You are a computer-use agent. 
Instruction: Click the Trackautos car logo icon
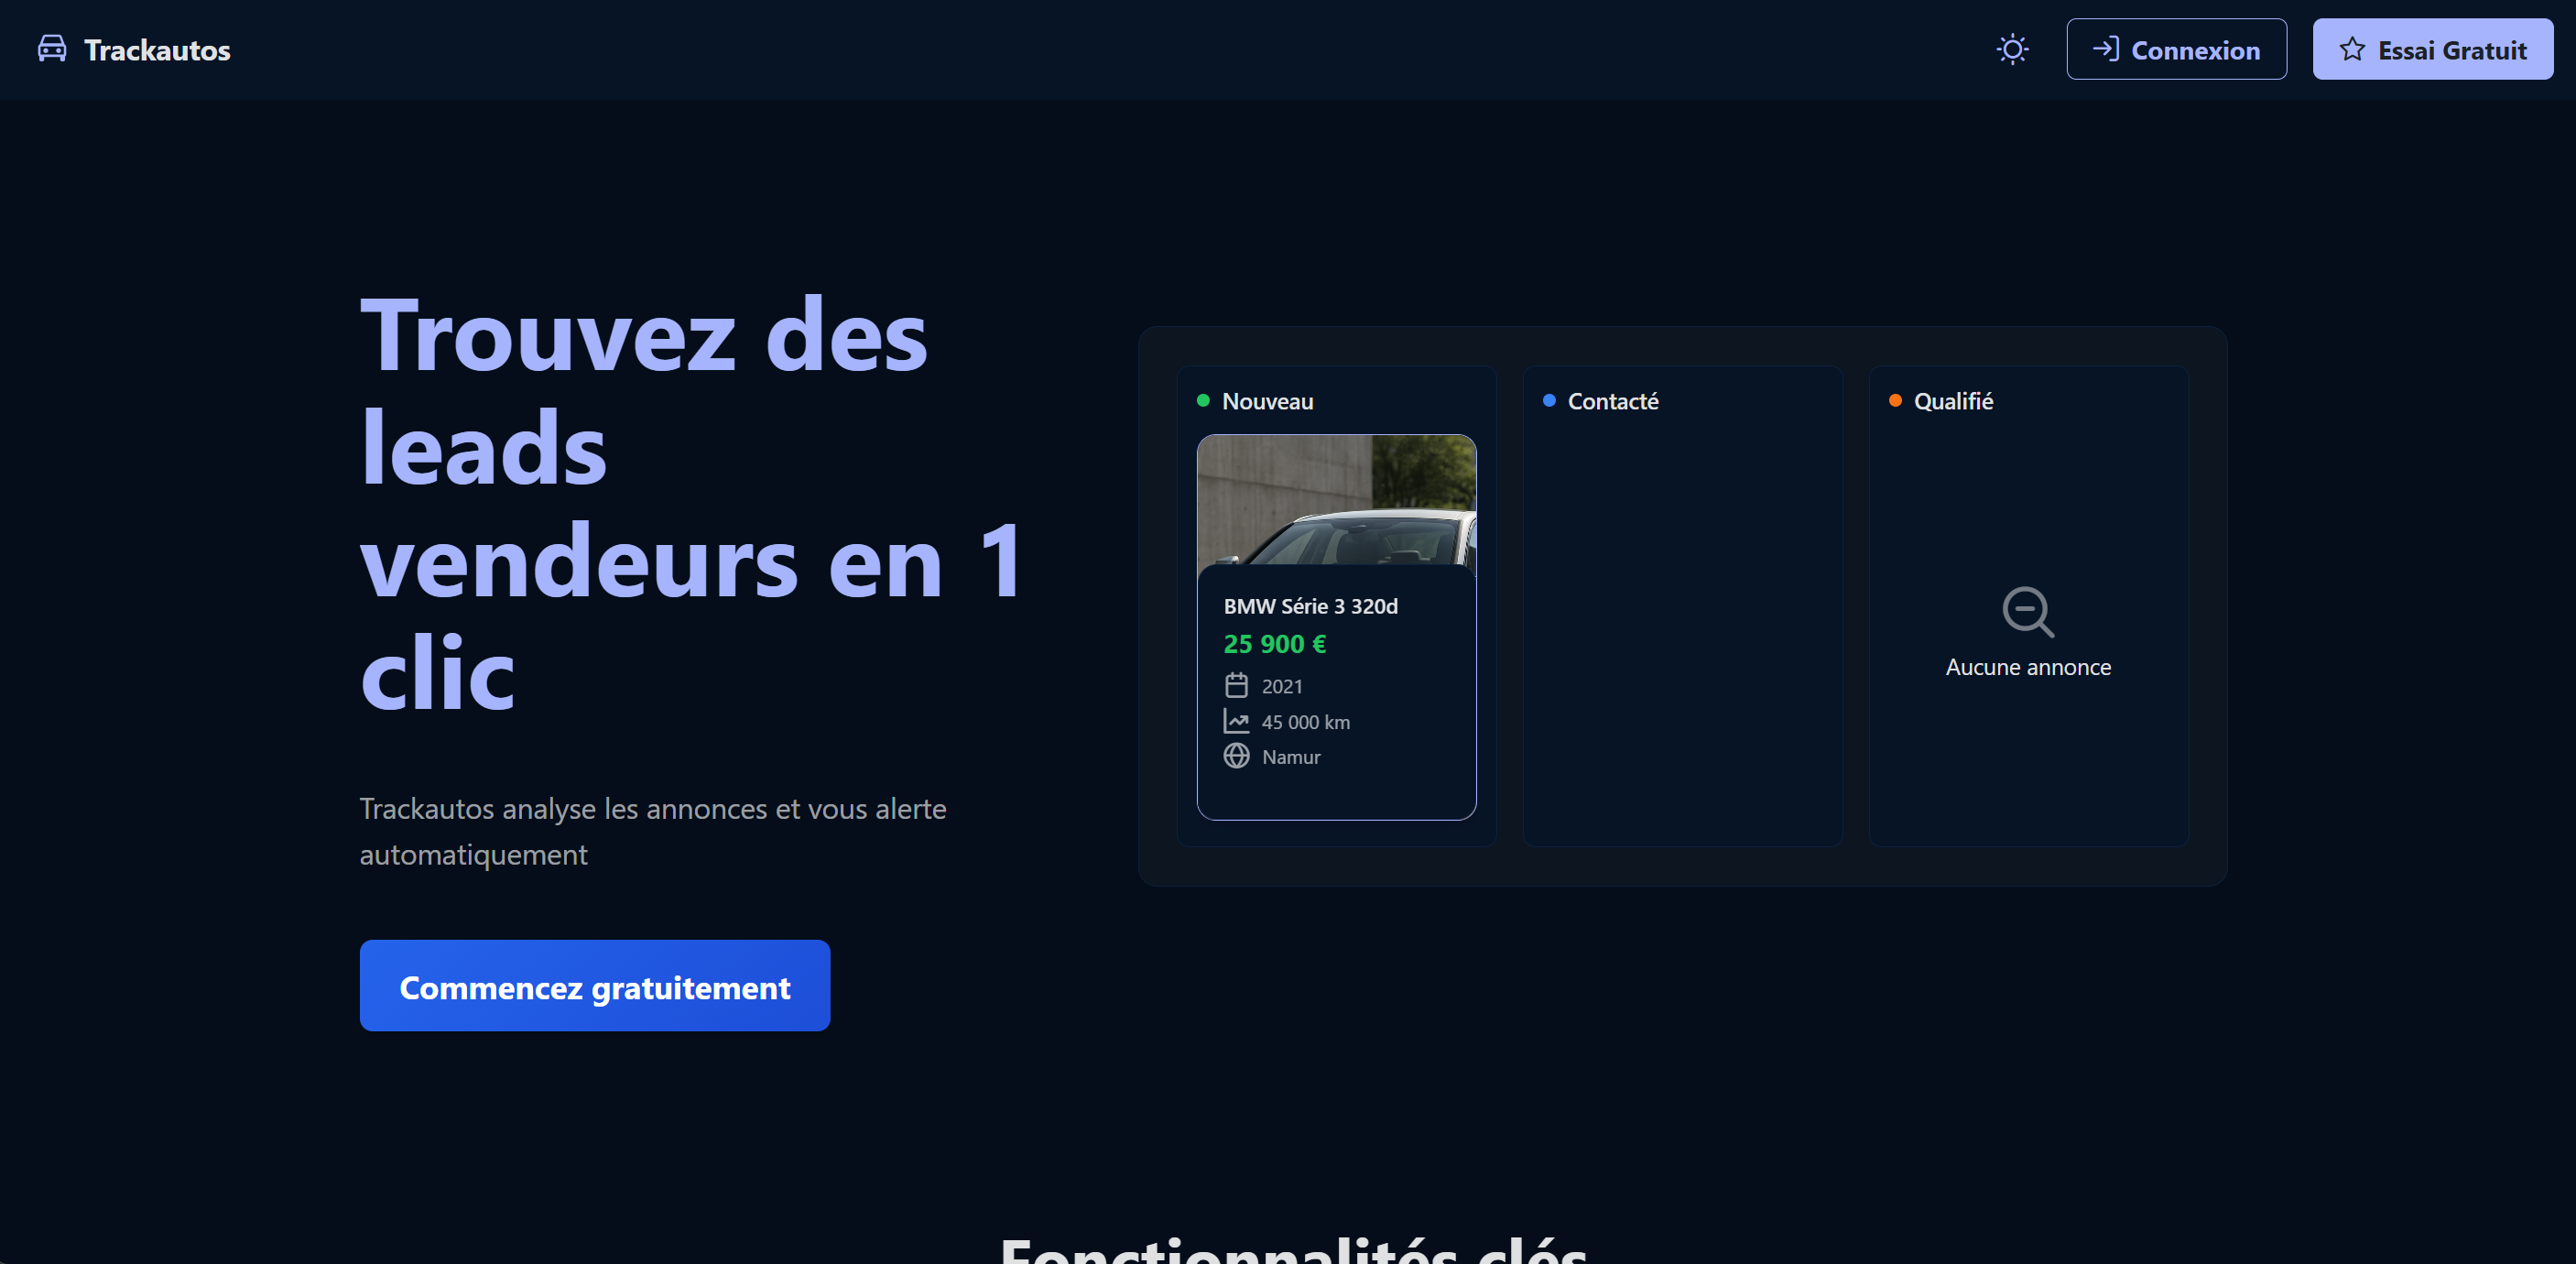coord(52,49)
